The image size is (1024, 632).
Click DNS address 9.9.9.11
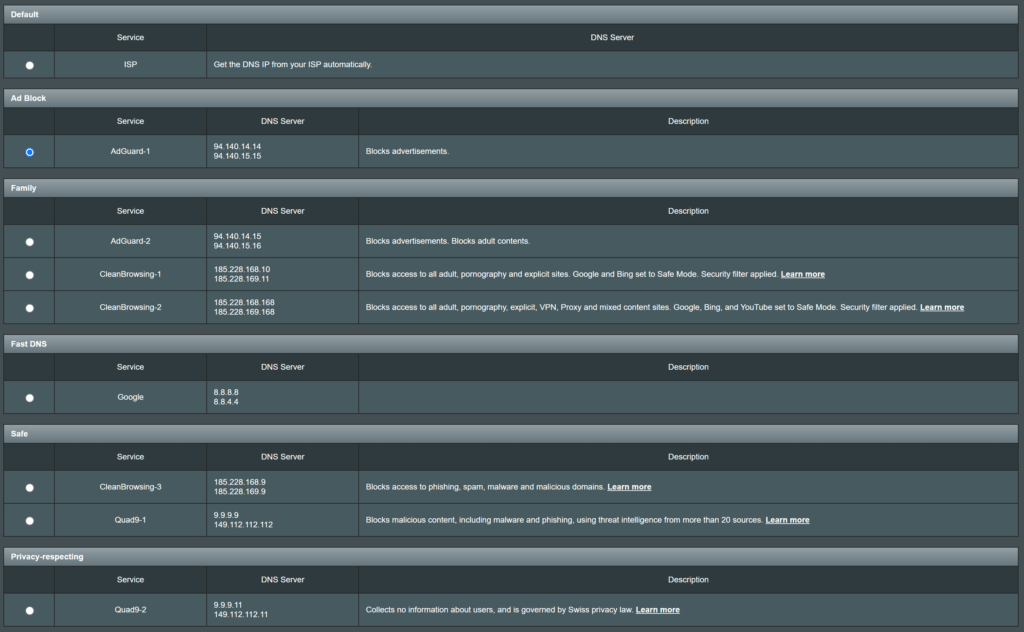point(228,605)
